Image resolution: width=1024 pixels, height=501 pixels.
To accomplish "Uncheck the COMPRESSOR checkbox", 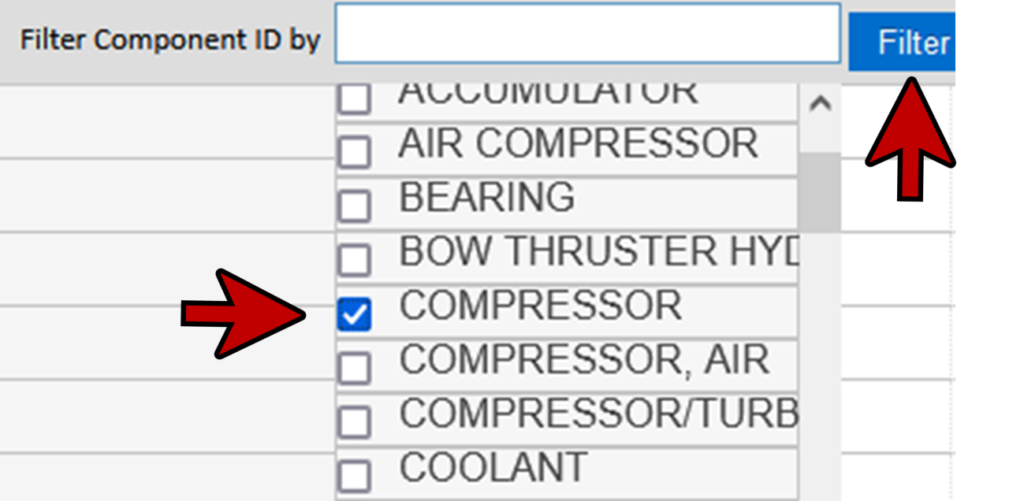I will click(x=354, y=314).
